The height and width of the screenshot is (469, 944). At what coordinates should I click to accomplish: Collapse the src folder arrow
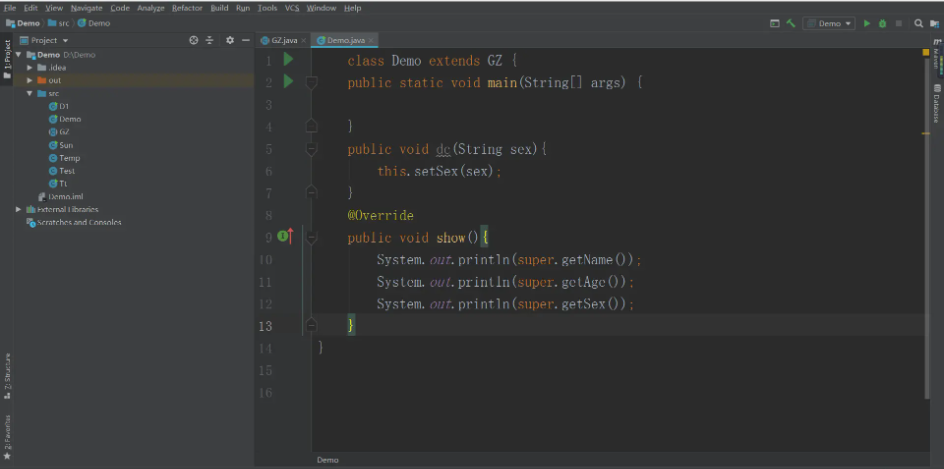pos(30,93)
